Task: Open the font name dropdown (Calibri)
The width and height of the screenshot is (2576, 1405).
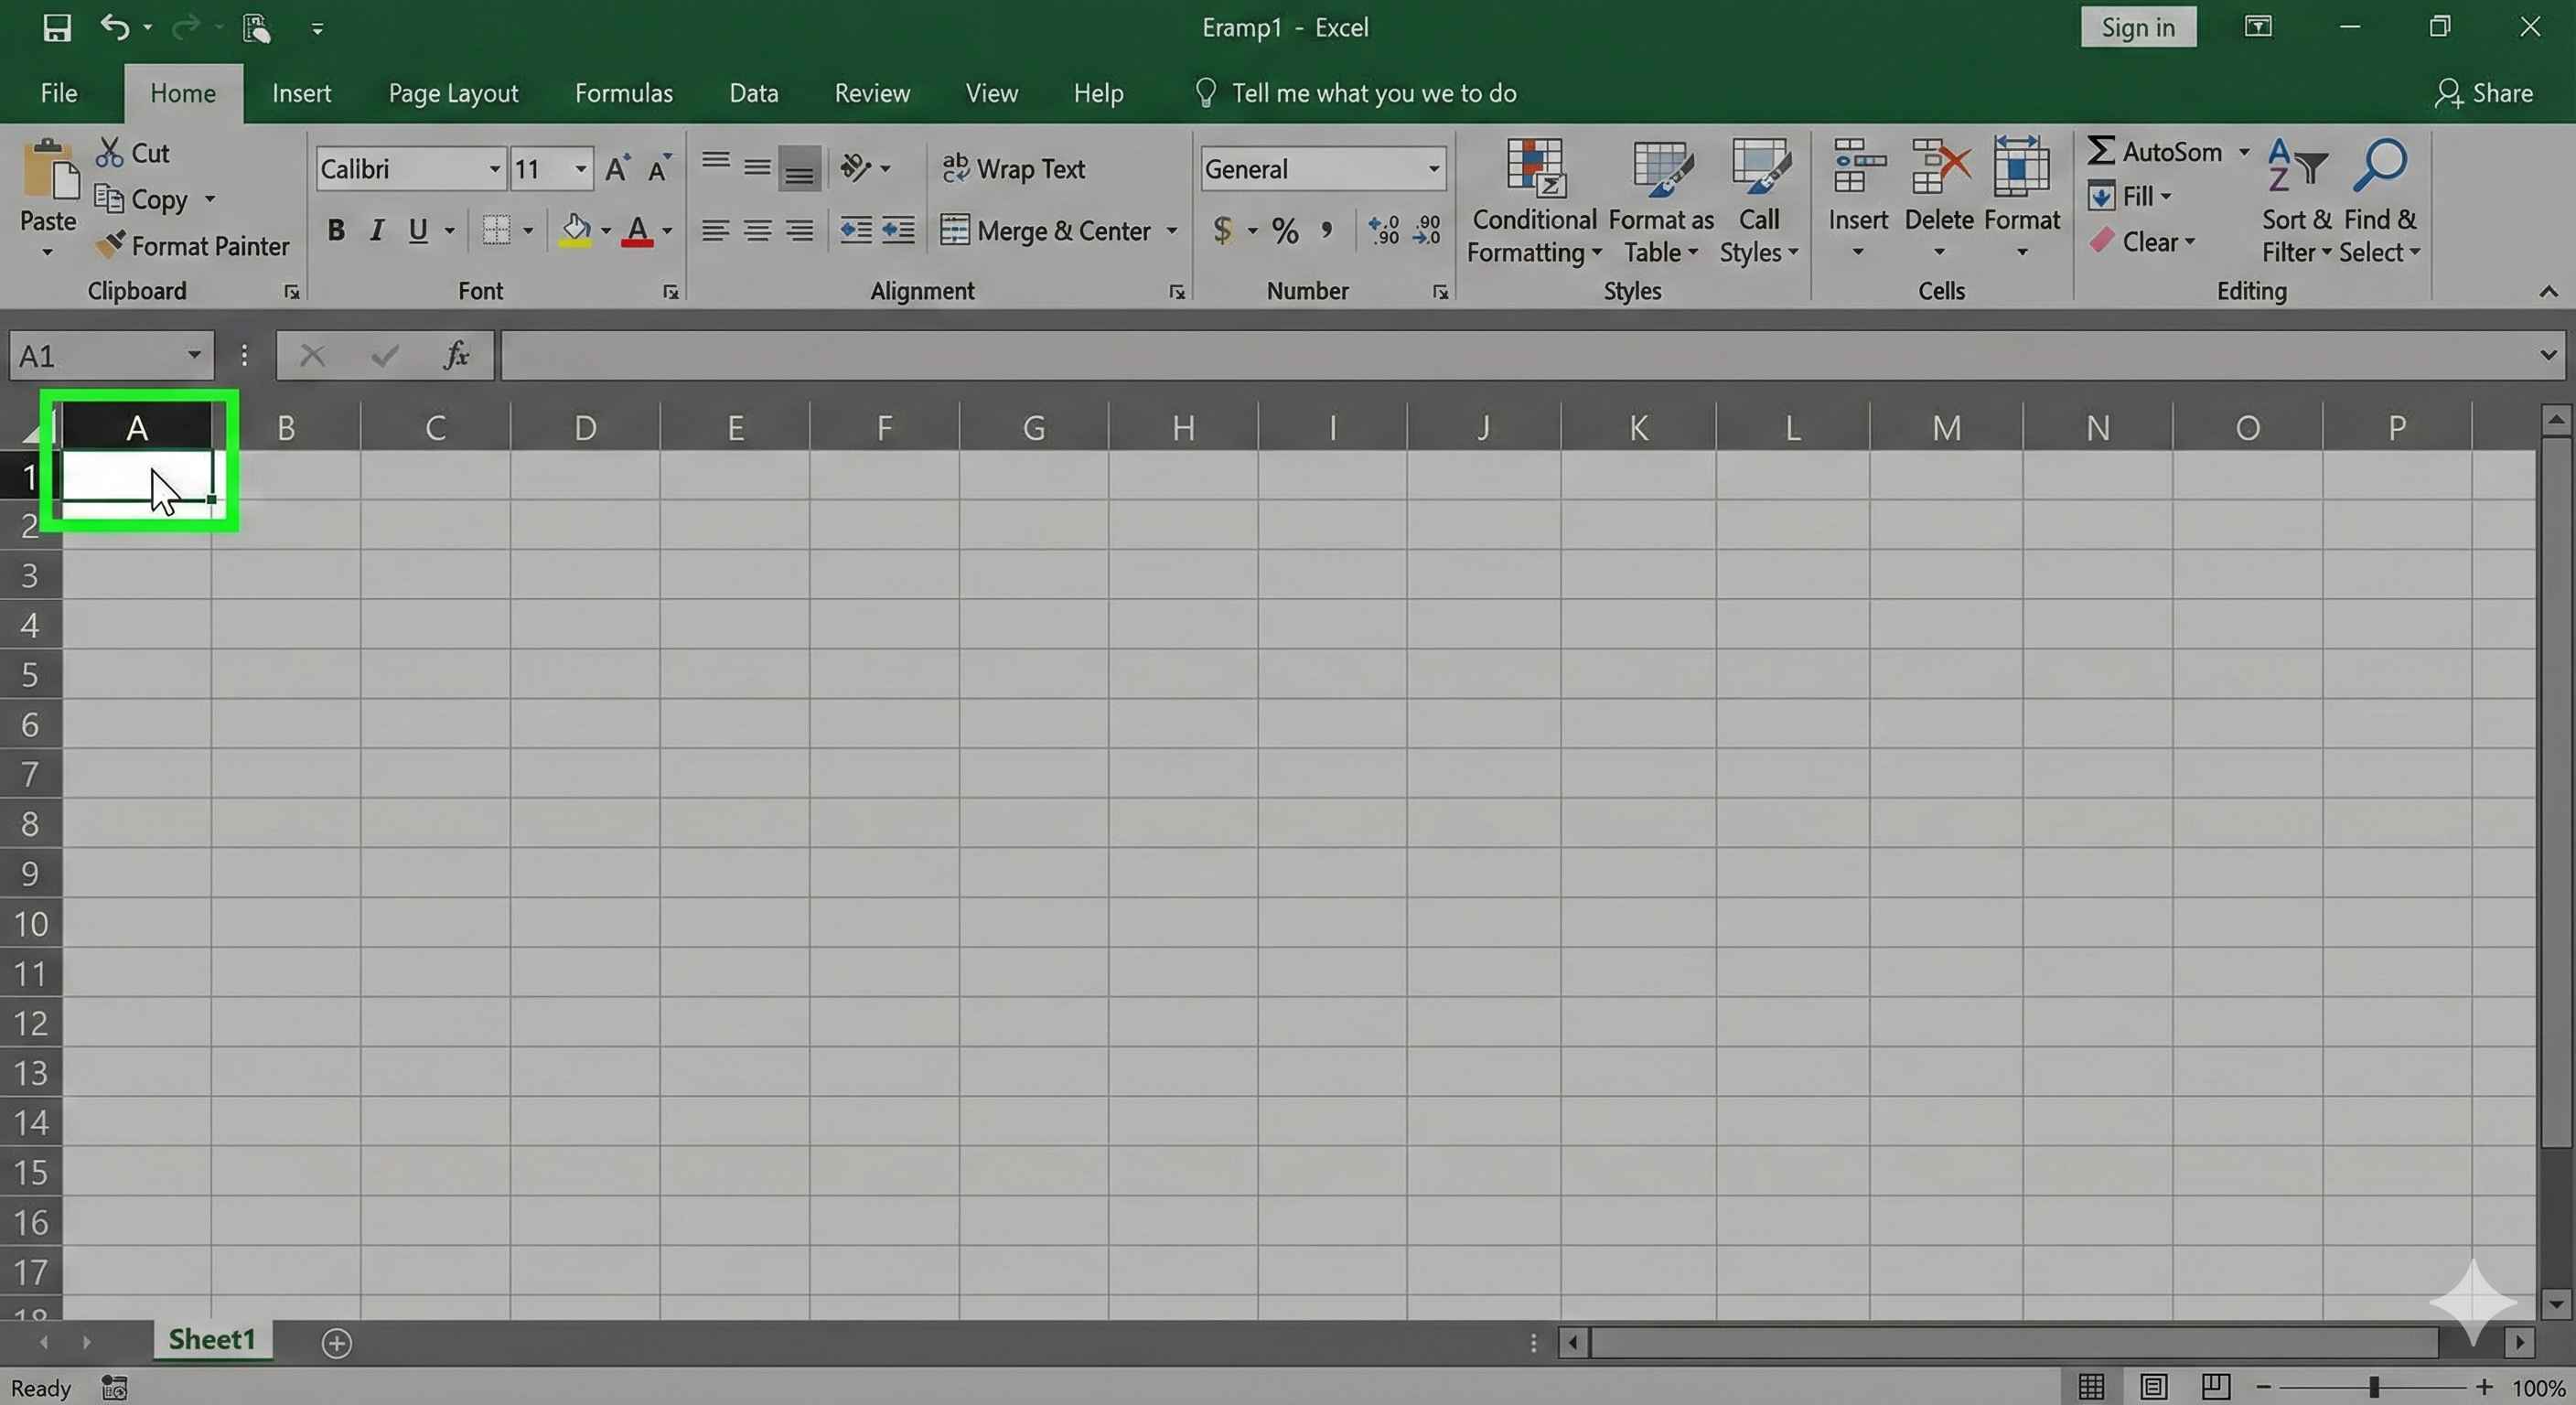Action: [x=494, y=169]
